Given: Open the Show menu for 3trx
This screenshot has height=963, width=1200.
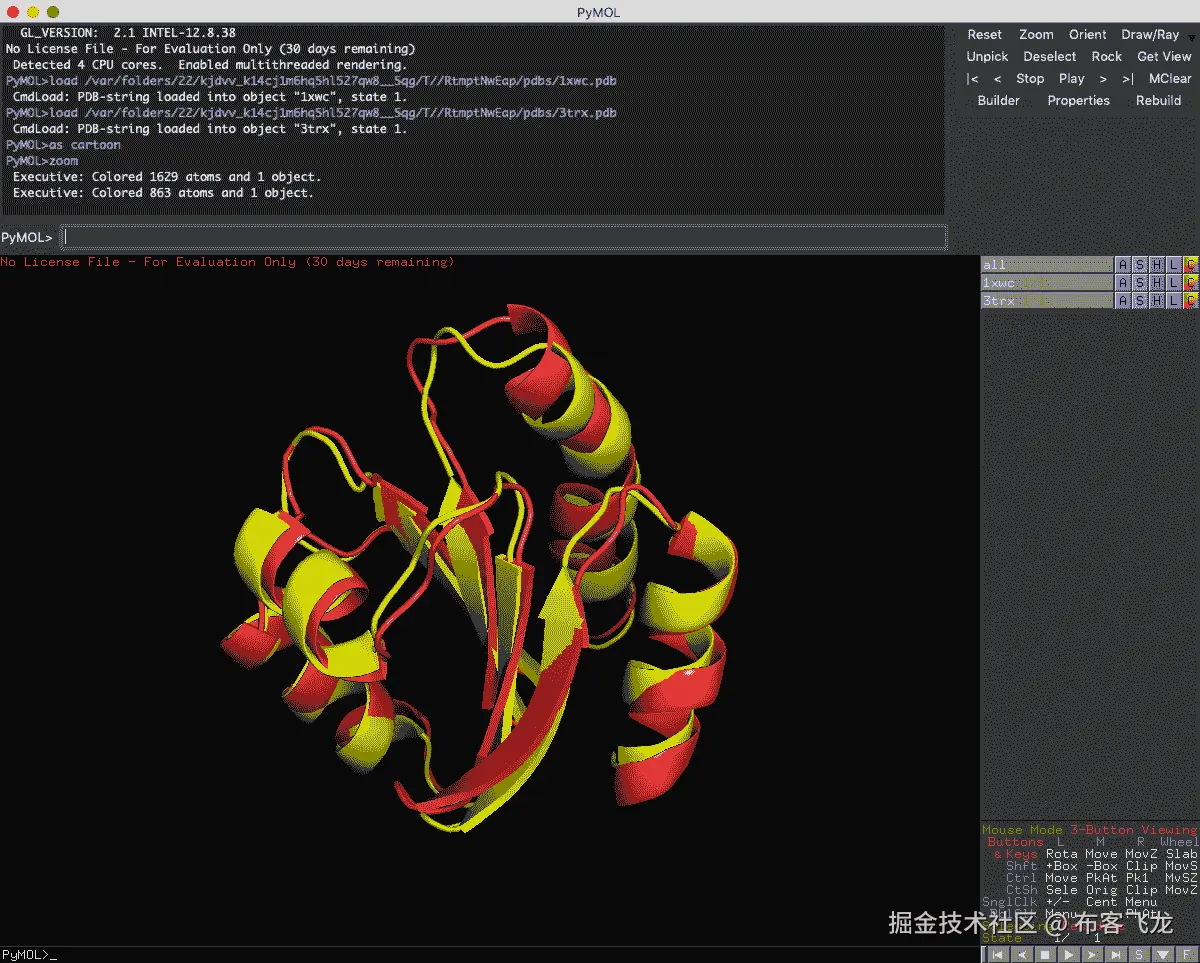Looking at the screenshot, I should tap(1140, 301).
